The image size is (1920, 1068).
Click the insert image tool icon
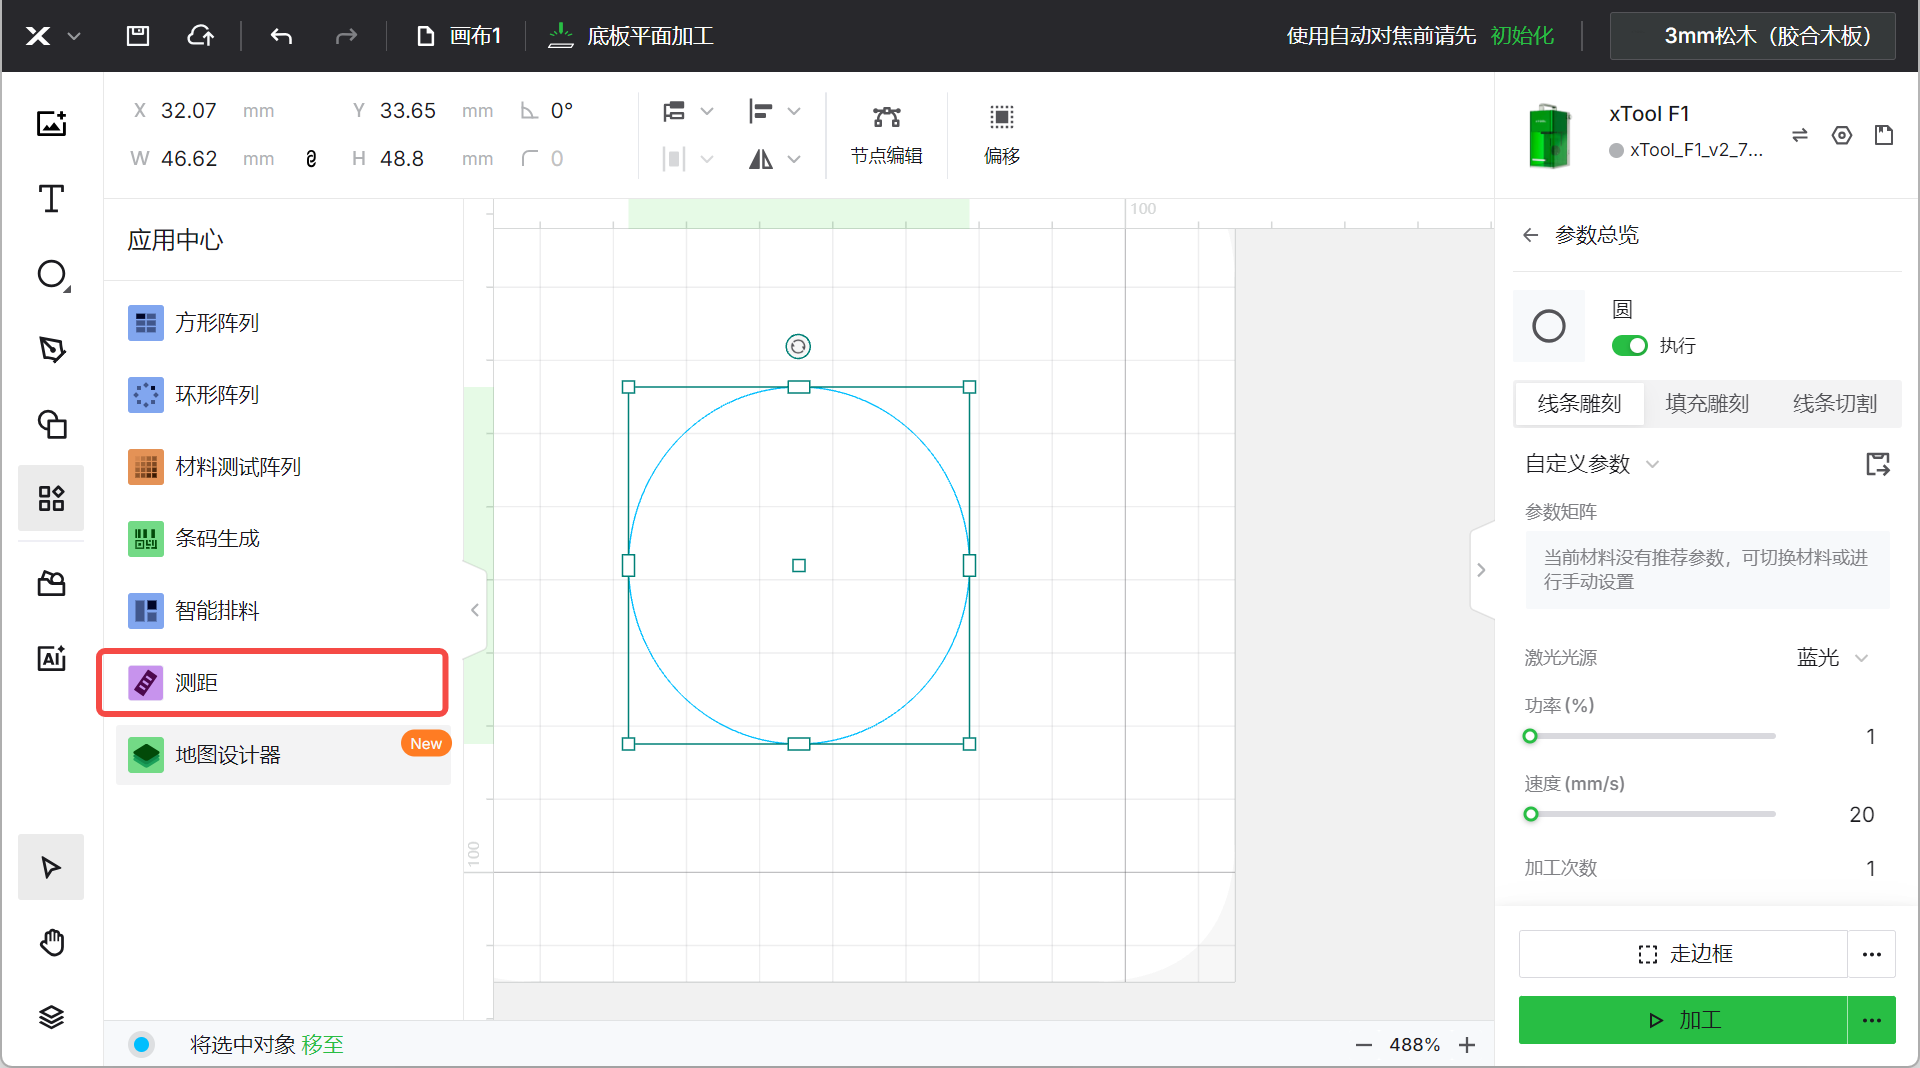pos(51,123)
